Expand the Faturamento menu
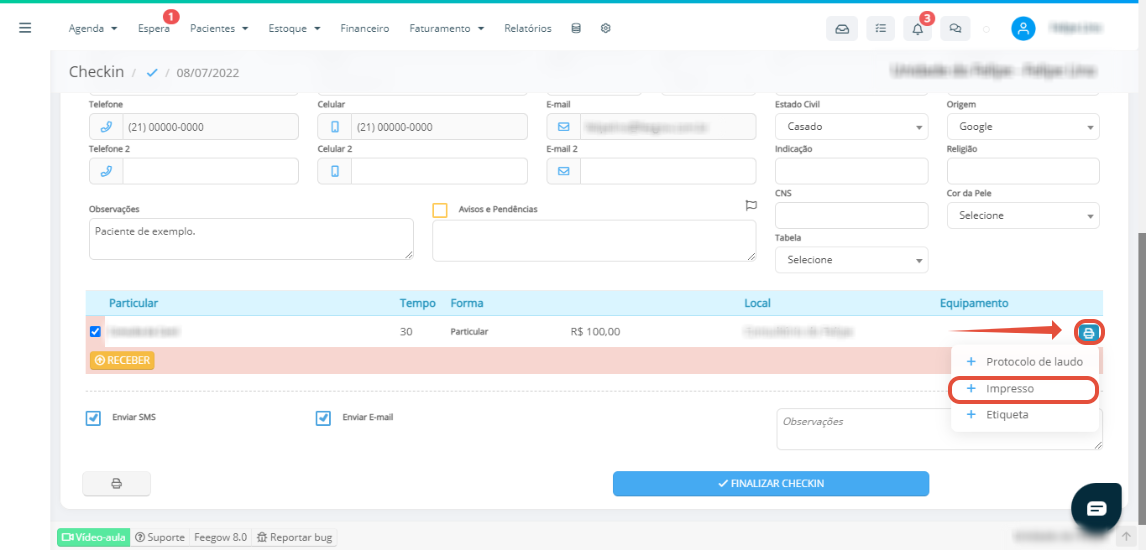 coord(447,28)
